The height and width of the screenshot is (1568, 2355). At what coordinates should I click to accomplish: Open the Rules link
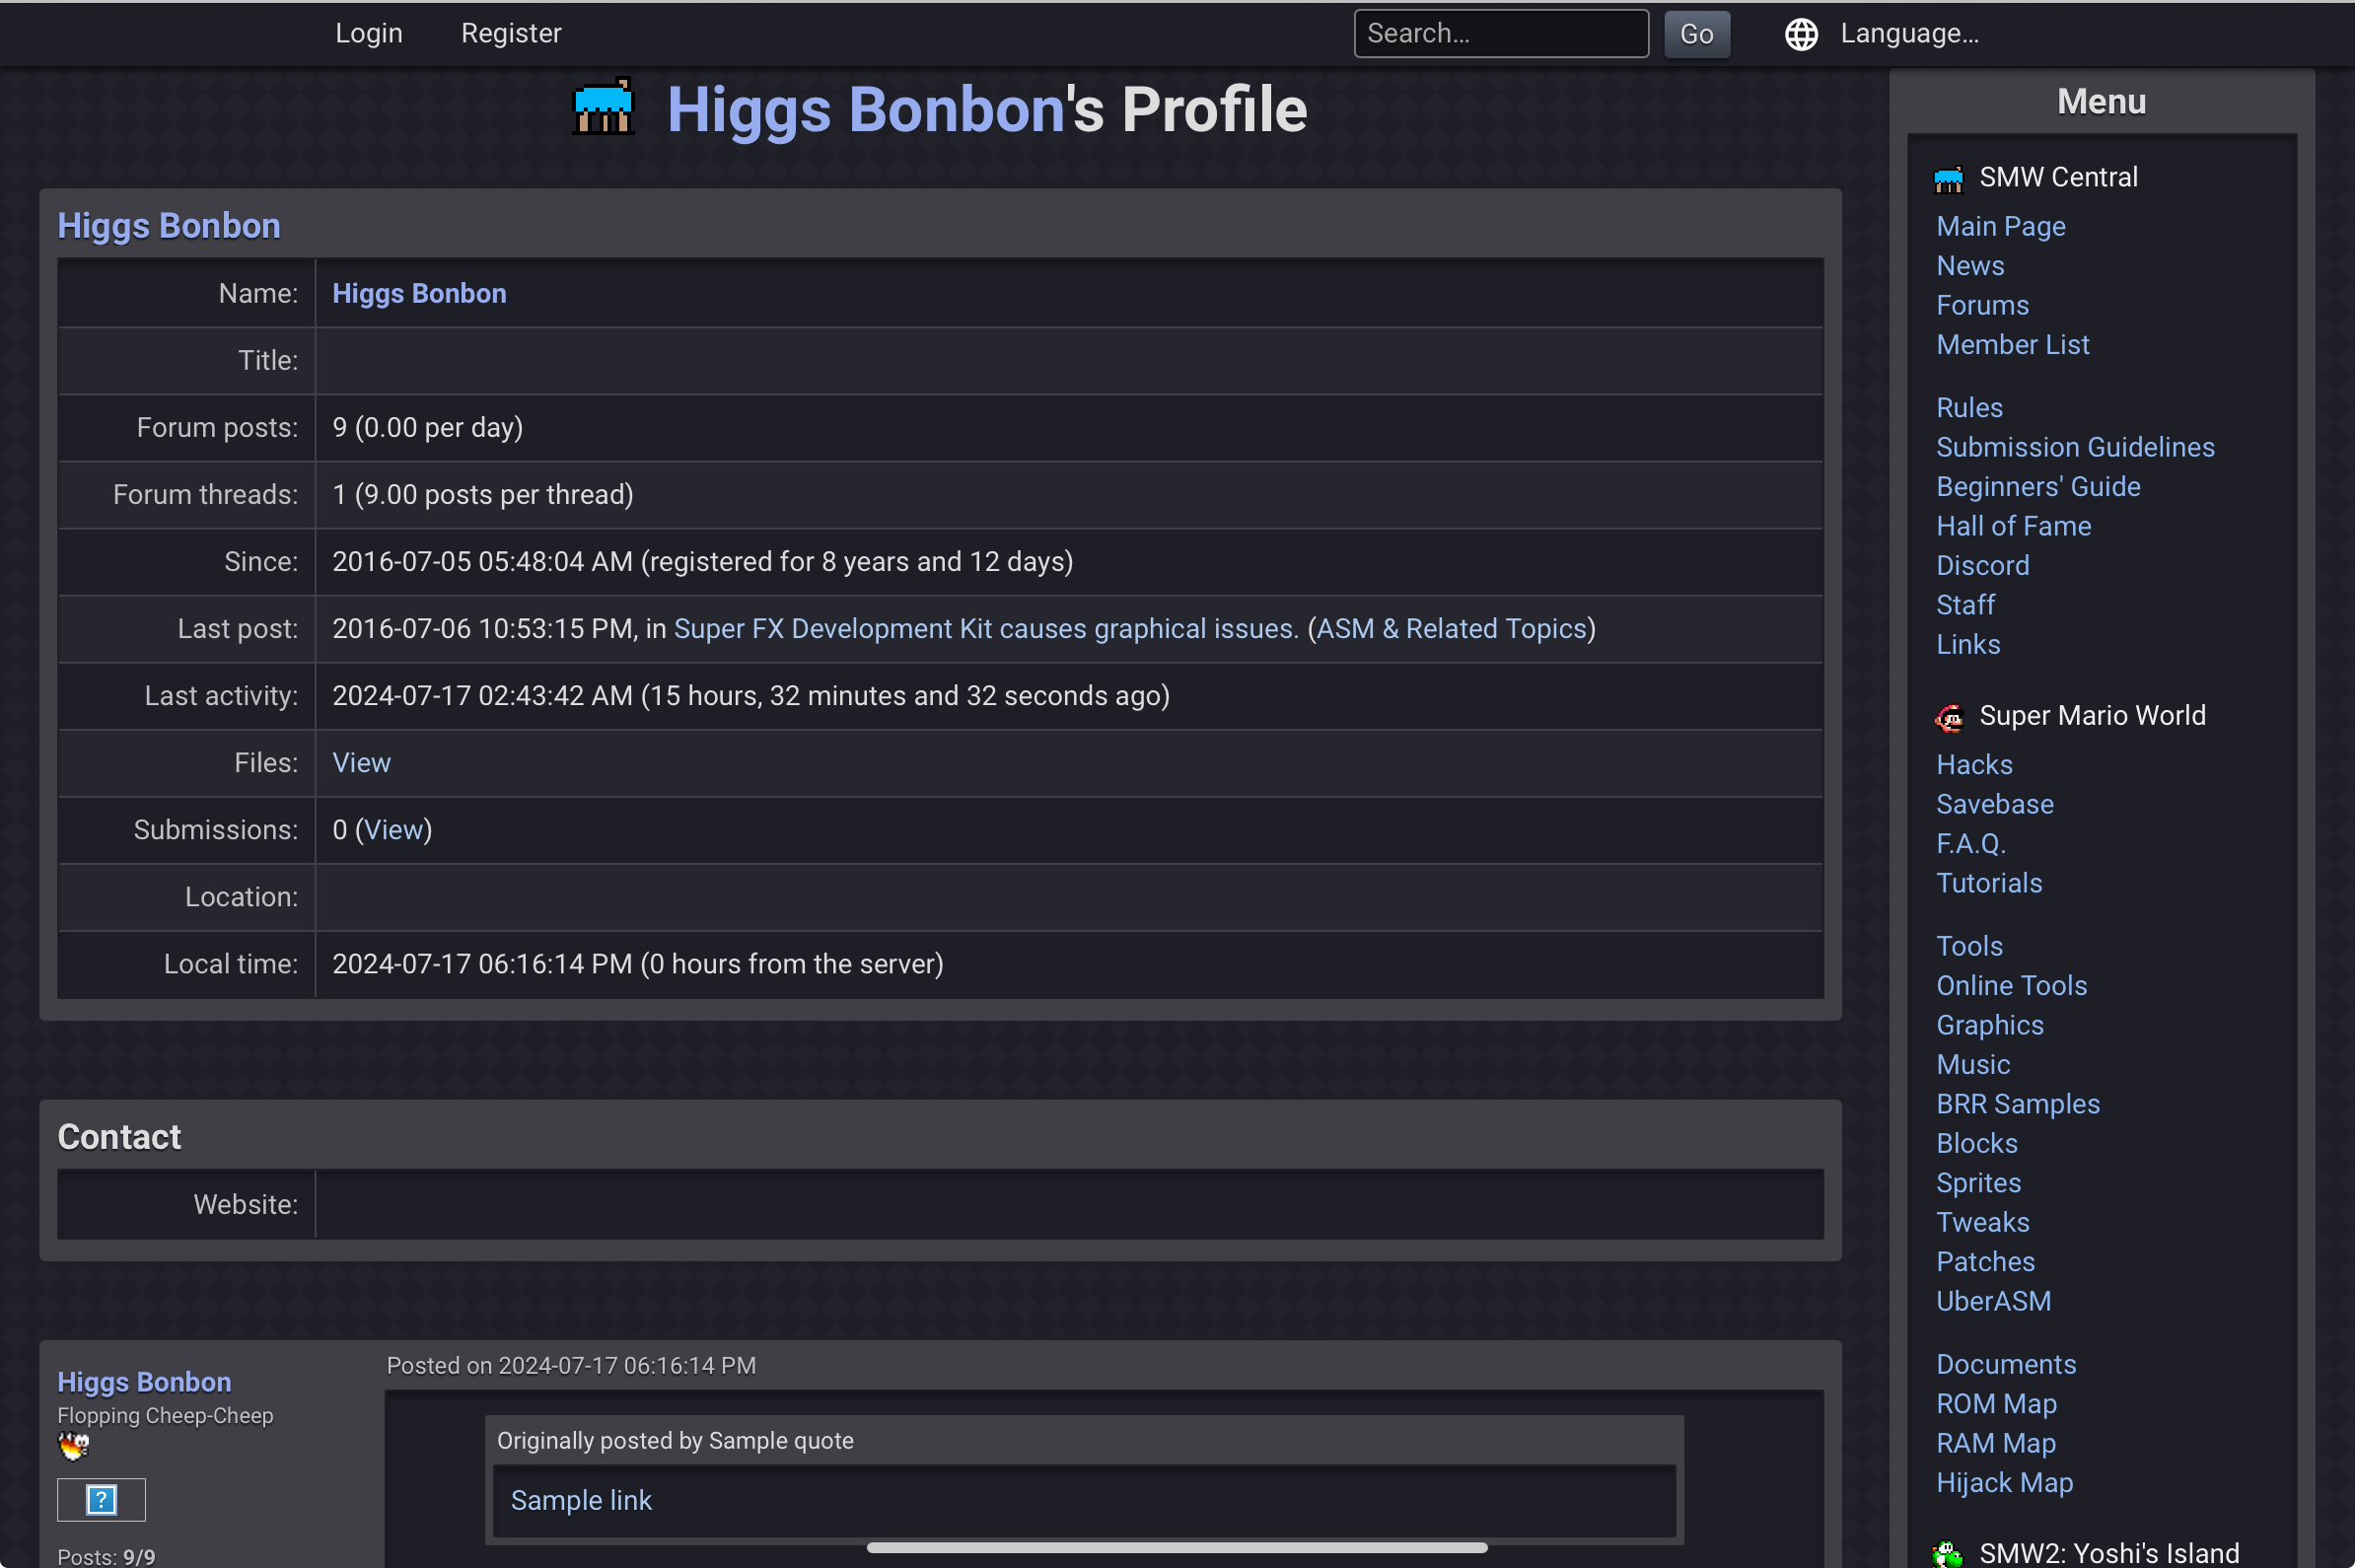coord(1969,407)
